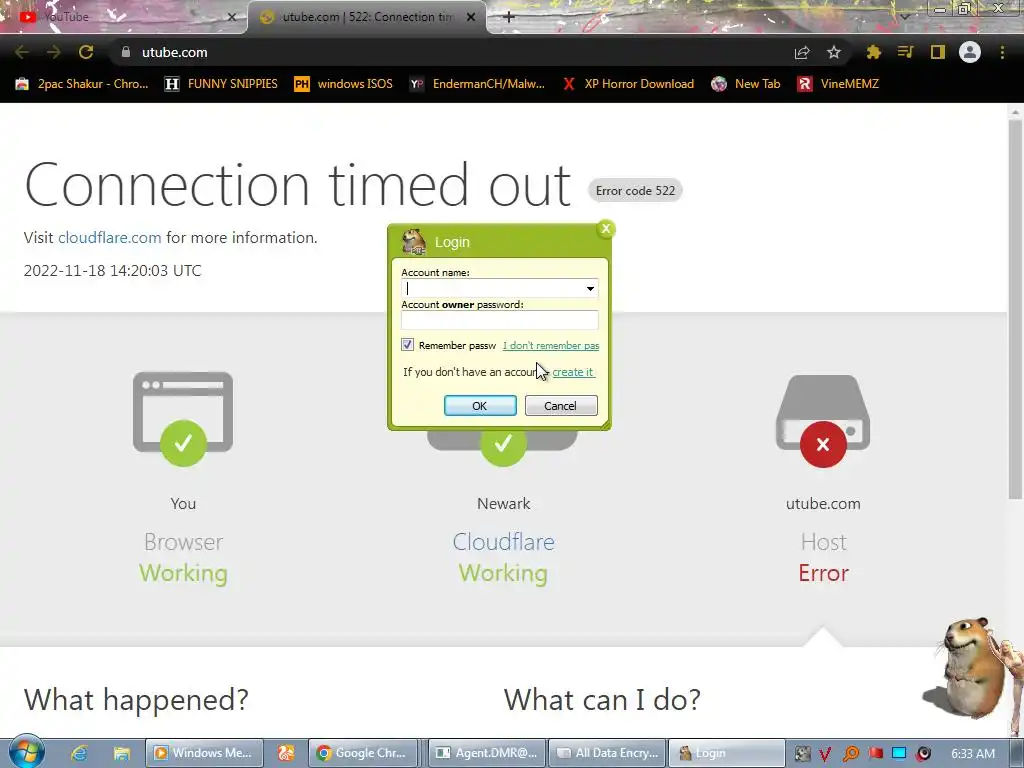Click the page vertical scrollbar thumb
This screenshot has height=768, width=1024.
[1015, 308]
